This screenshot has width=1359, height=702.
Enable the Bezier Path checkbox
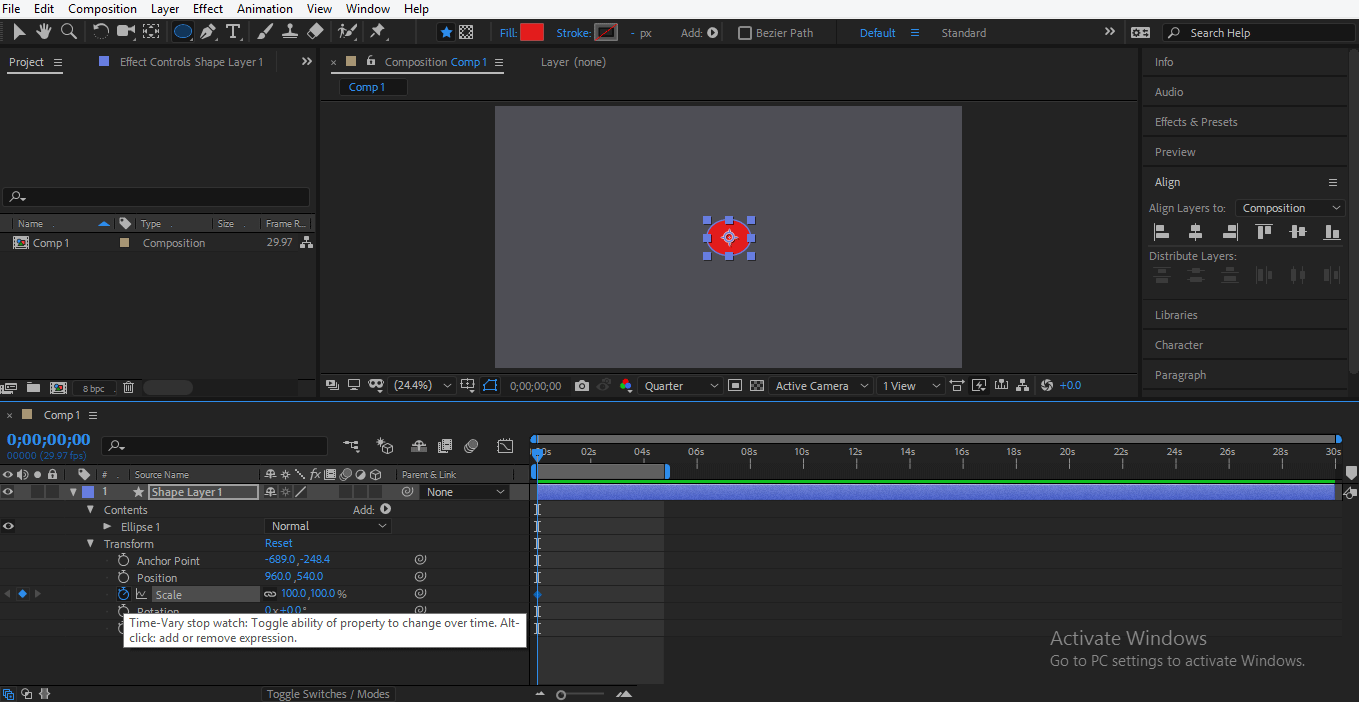click(x=744, y=33)
